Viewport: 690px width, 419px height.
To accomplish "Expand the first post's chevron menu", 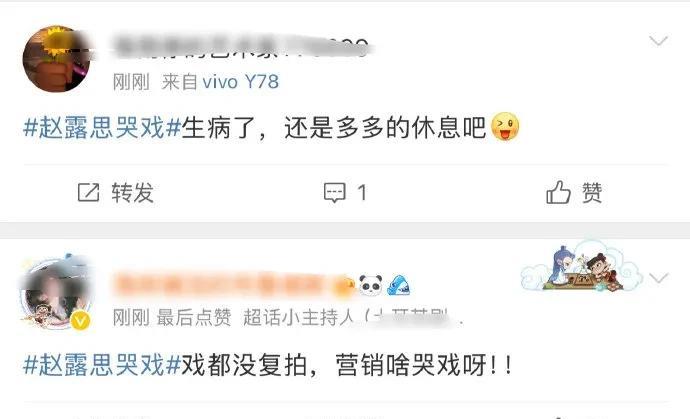I will coord(659,41).
